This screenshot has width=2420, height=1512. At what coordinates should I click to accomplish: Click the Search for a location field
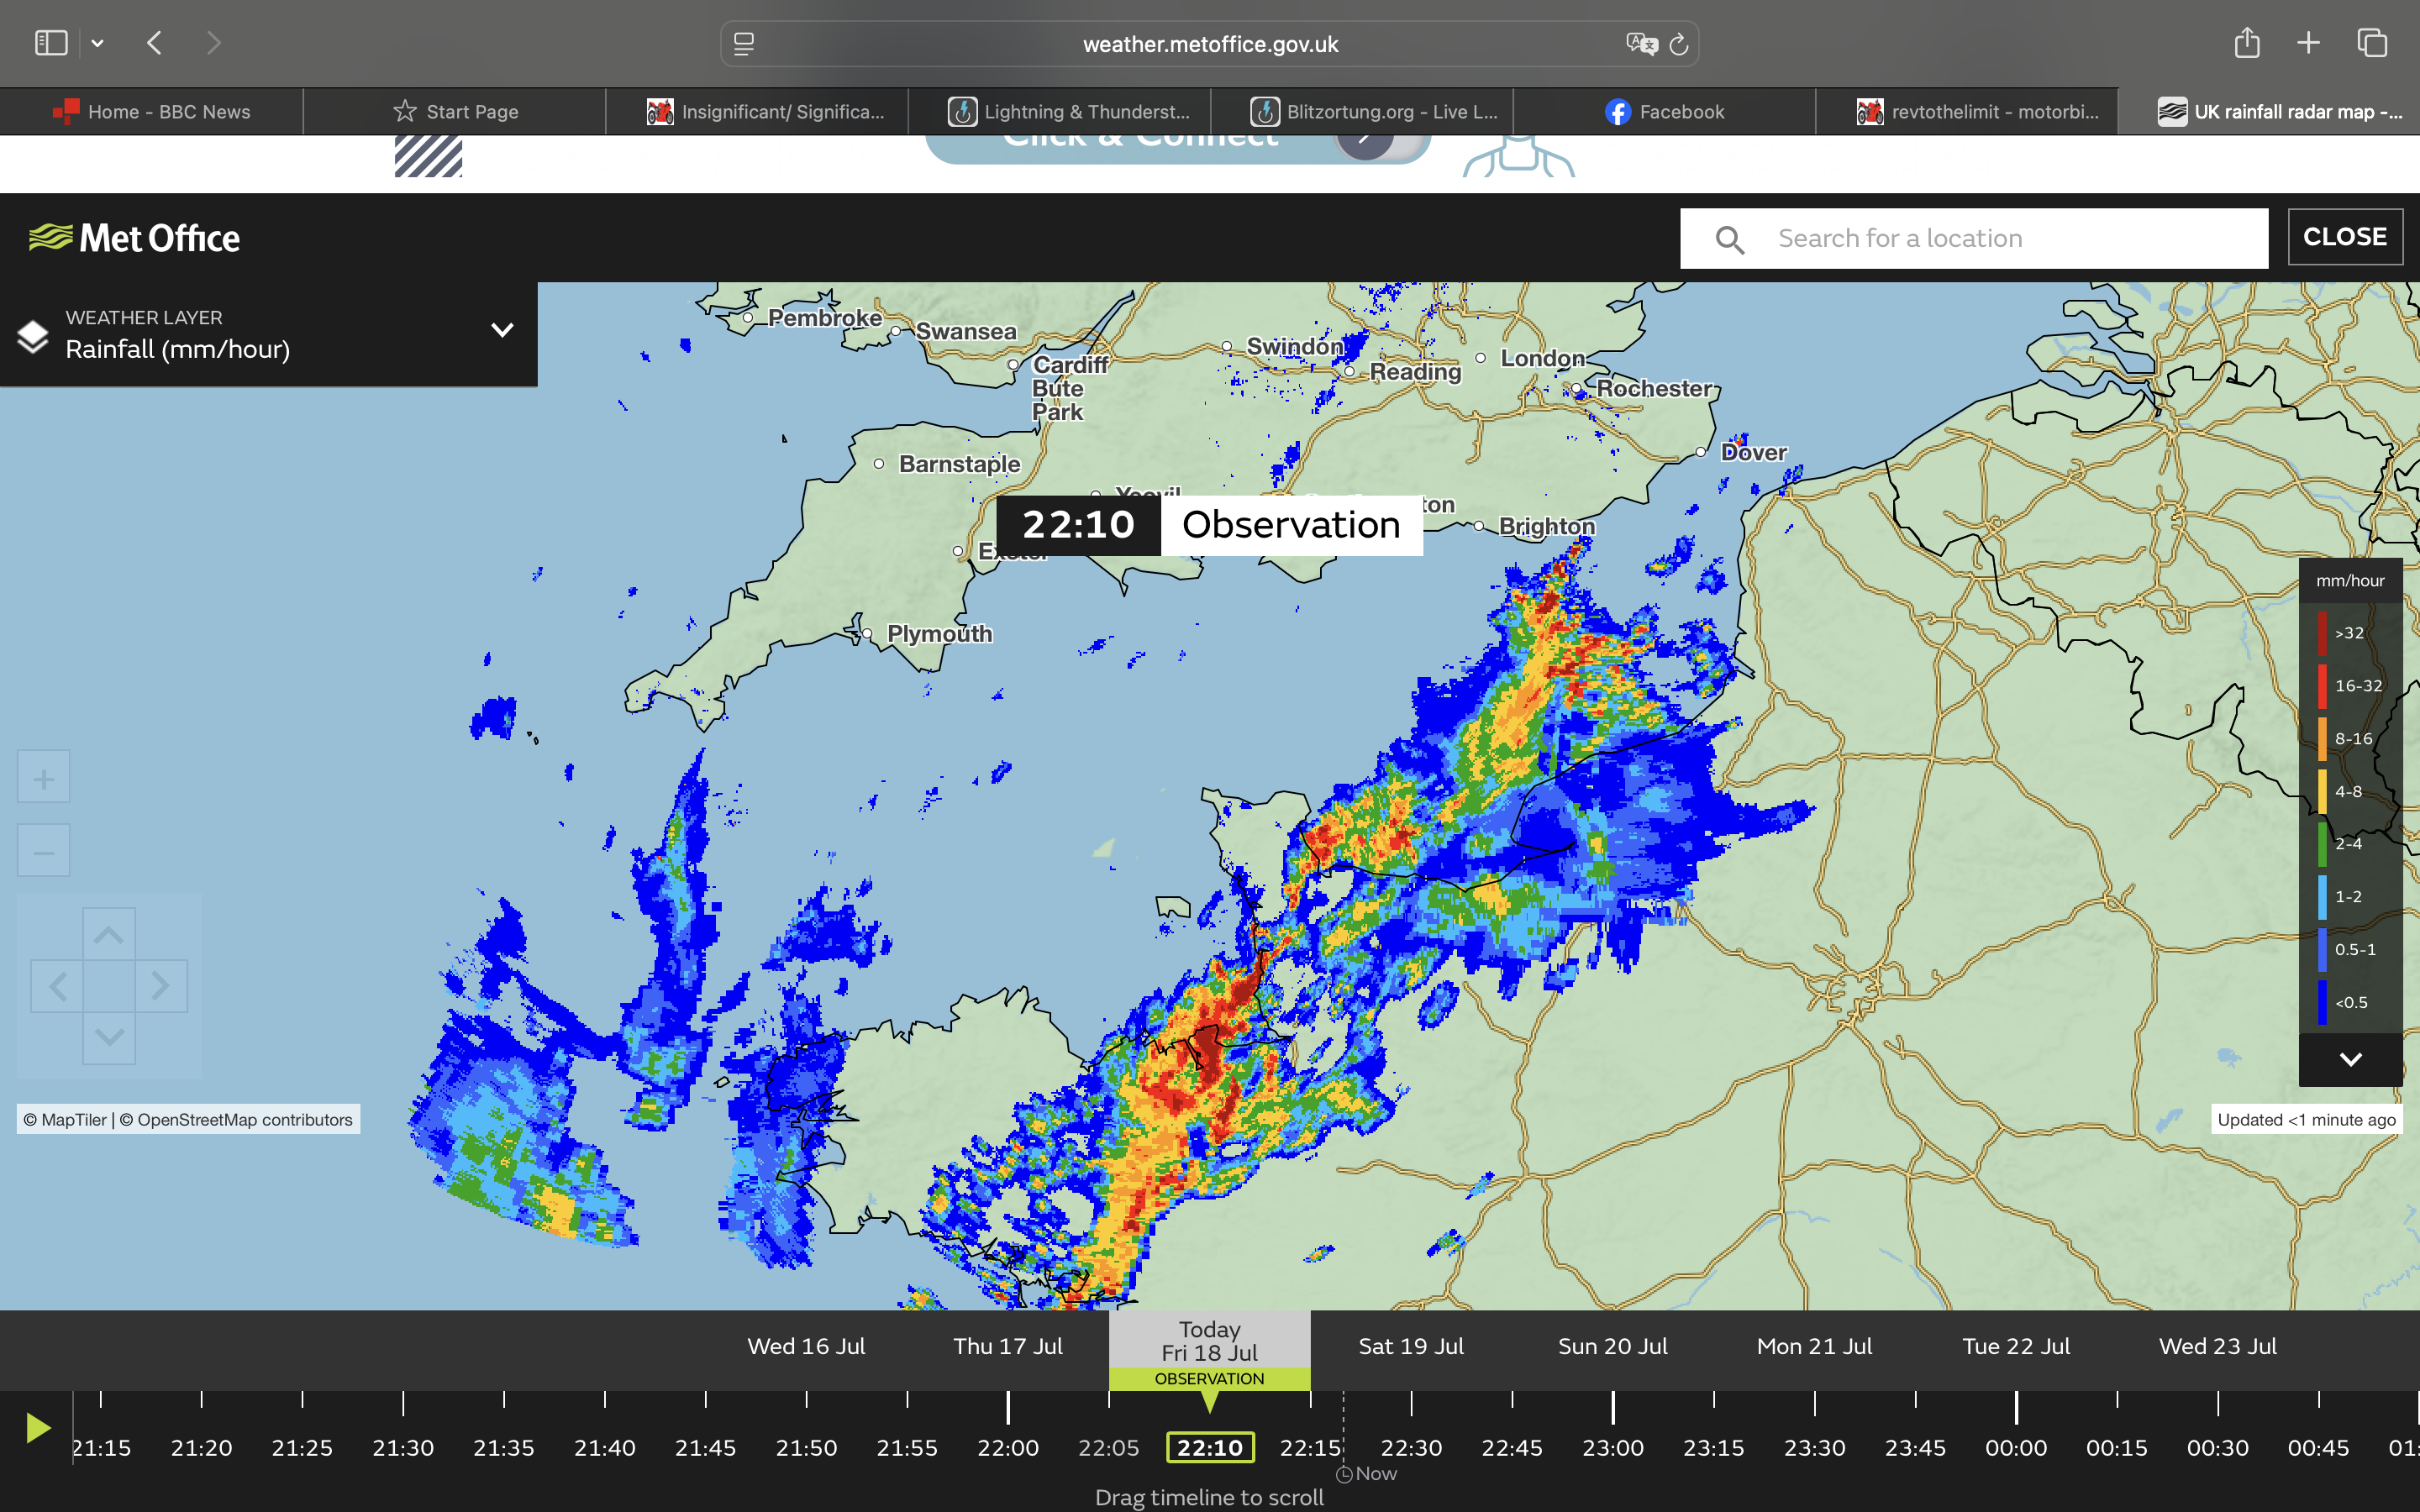click(1974, 238)
